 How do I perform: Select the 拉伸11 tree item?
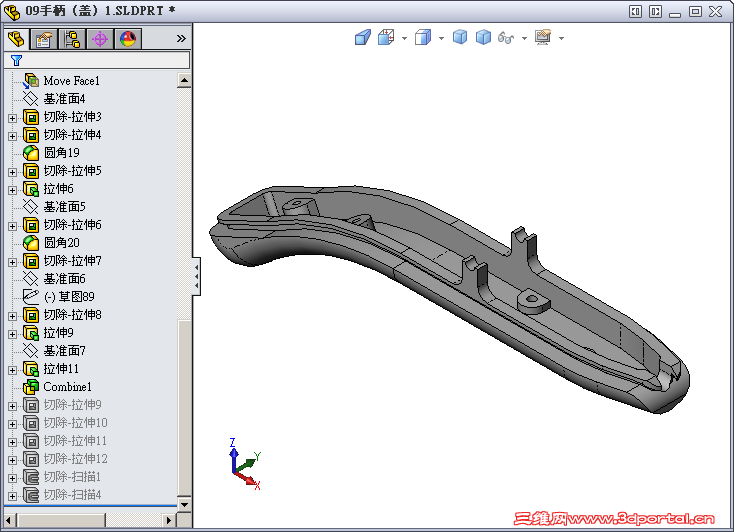point(61,369)
